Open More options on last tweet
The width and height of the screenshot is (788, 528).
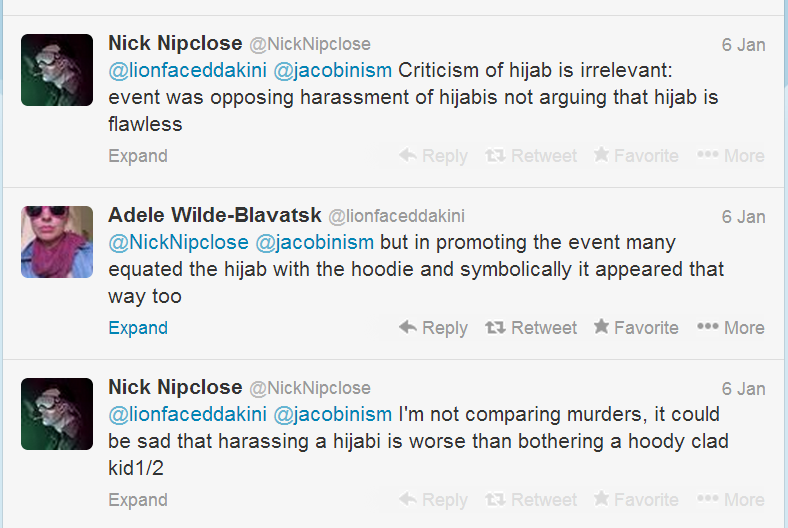click(x=731, y=500)
